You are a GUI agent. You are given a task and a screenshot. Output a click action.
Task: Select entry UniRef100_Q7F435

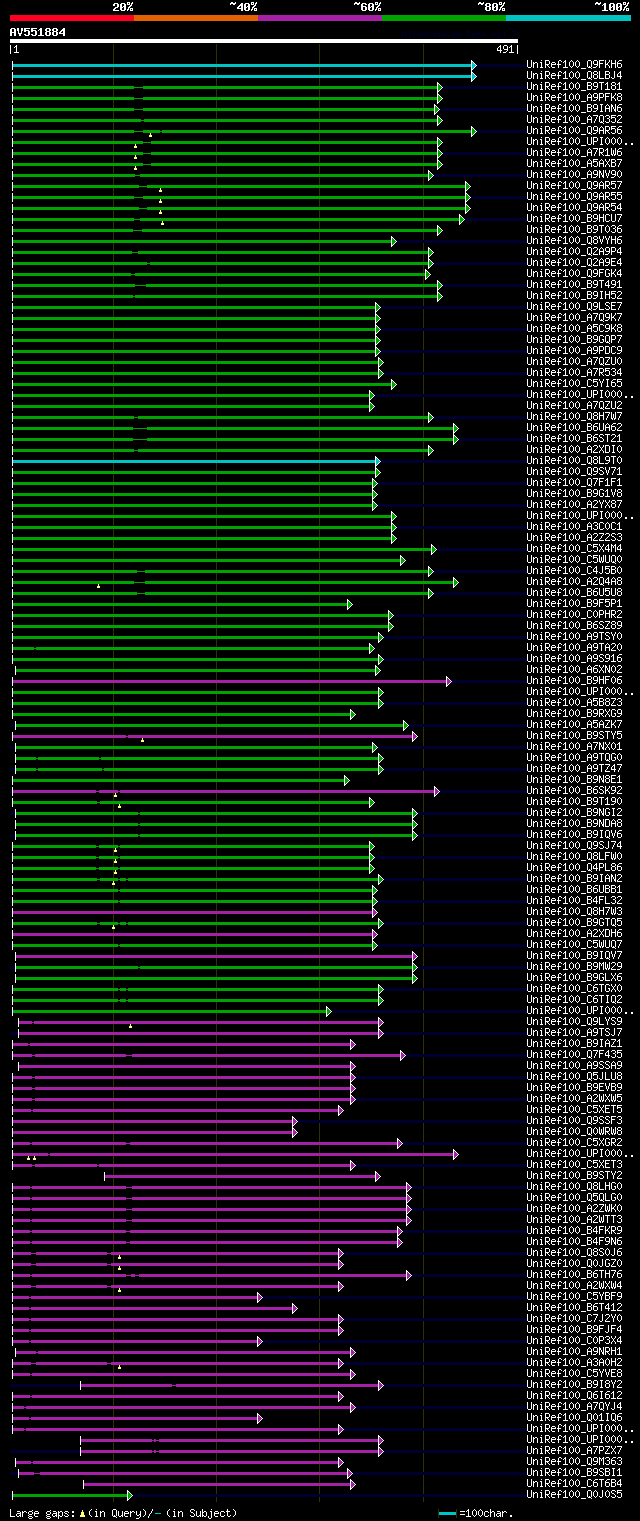point(574,1054)
